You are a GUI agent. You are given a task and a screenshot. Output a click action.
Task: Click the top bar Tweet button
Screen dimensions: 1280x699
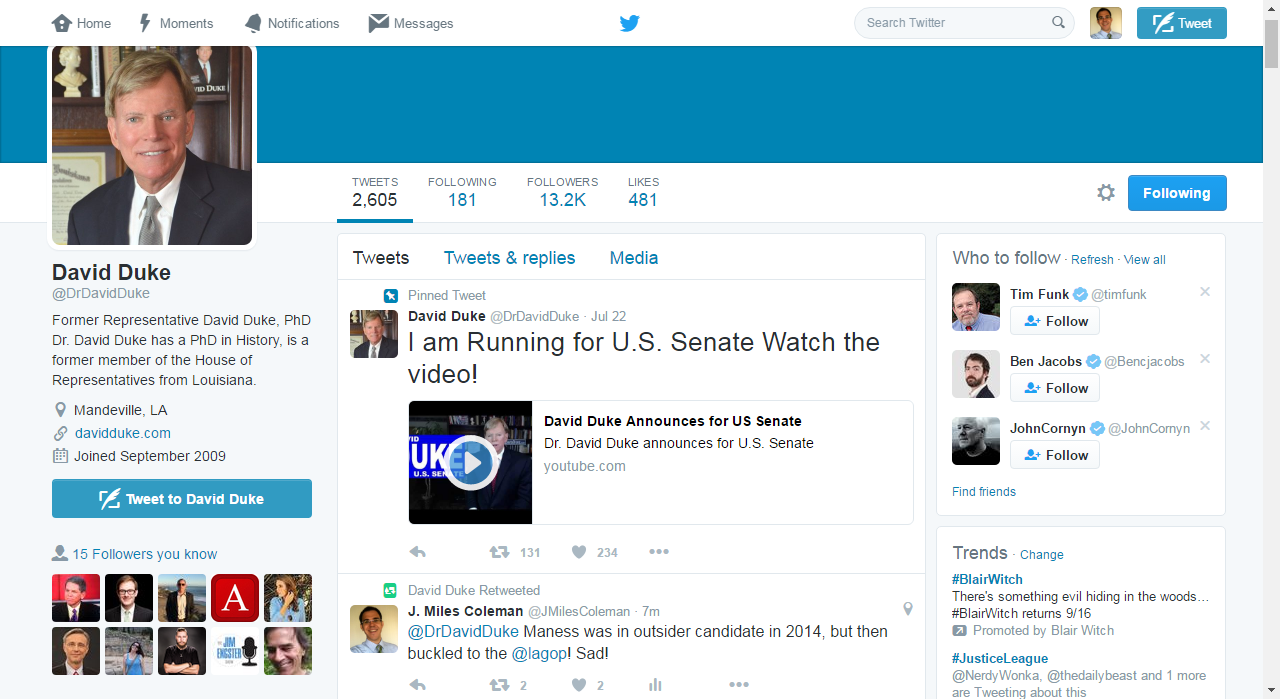(x=1182, y=23)
